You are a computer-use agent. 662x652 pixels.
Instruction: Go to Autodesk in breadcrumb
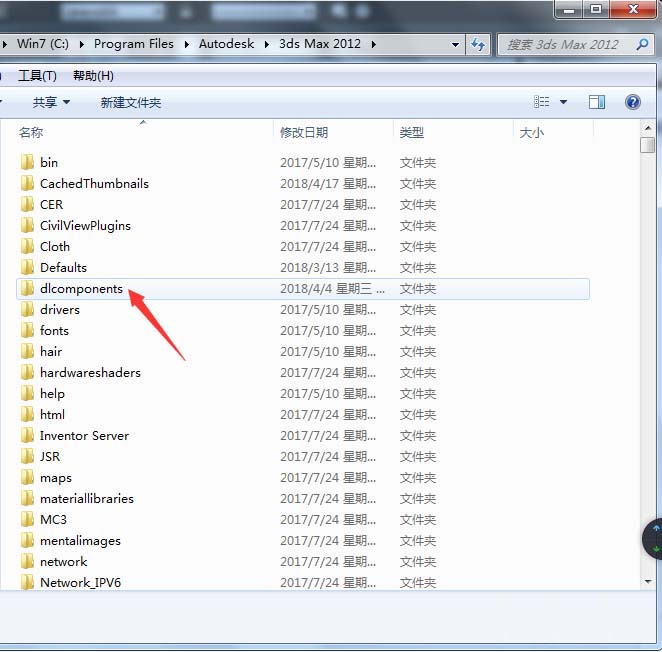click(226, 44)
